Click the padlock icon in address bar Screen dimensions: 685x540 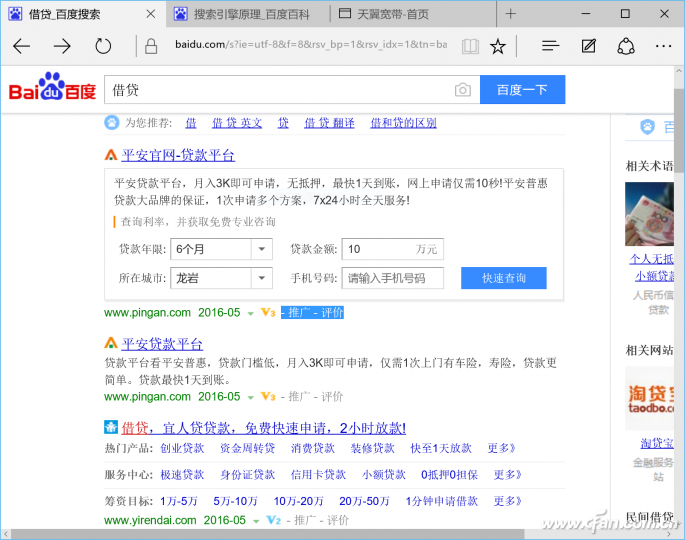pyautogui.click(x=151, y=46)
